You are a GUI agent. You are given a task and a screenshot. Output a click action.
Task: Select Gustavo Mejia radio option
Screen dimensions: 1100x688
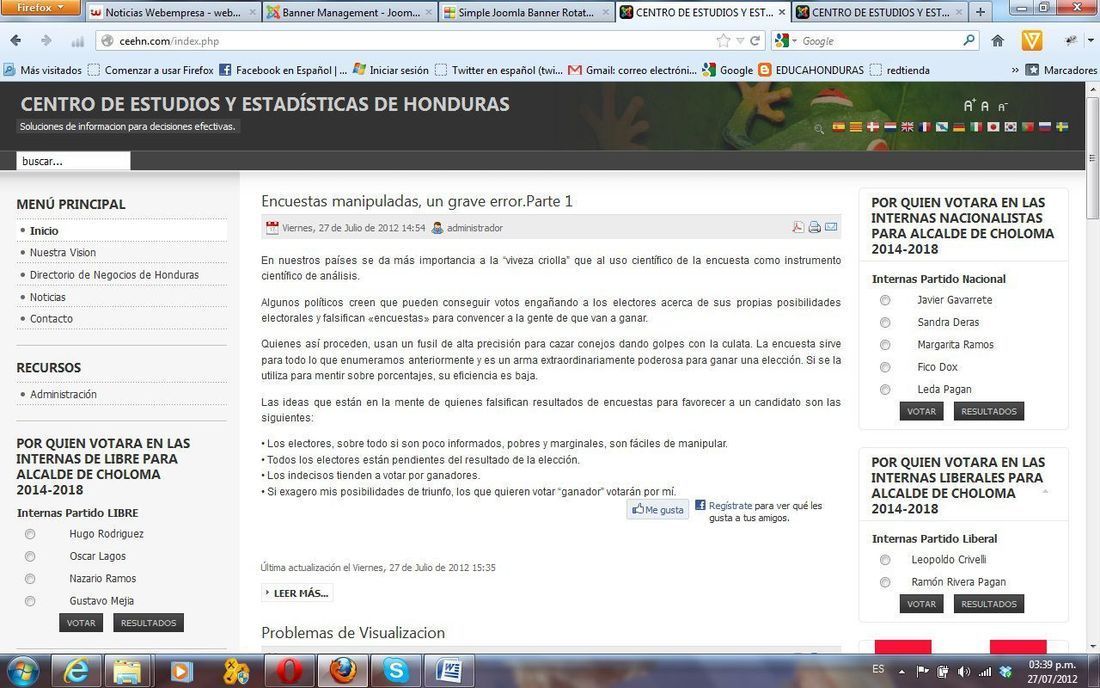(x=29, y=602)
